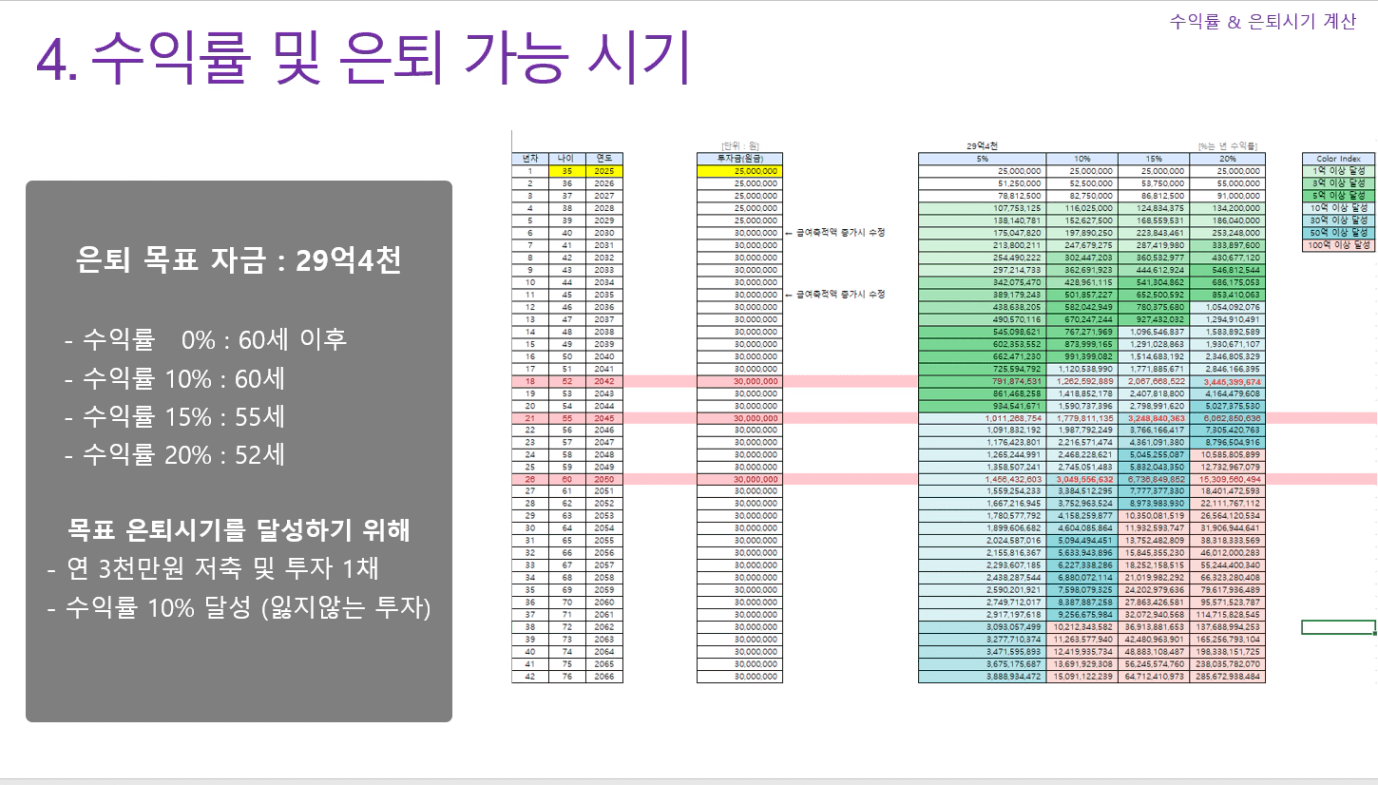This screenshot has width=1378, height=785.
Task: Click the '년차' column header
Action: 530,158
